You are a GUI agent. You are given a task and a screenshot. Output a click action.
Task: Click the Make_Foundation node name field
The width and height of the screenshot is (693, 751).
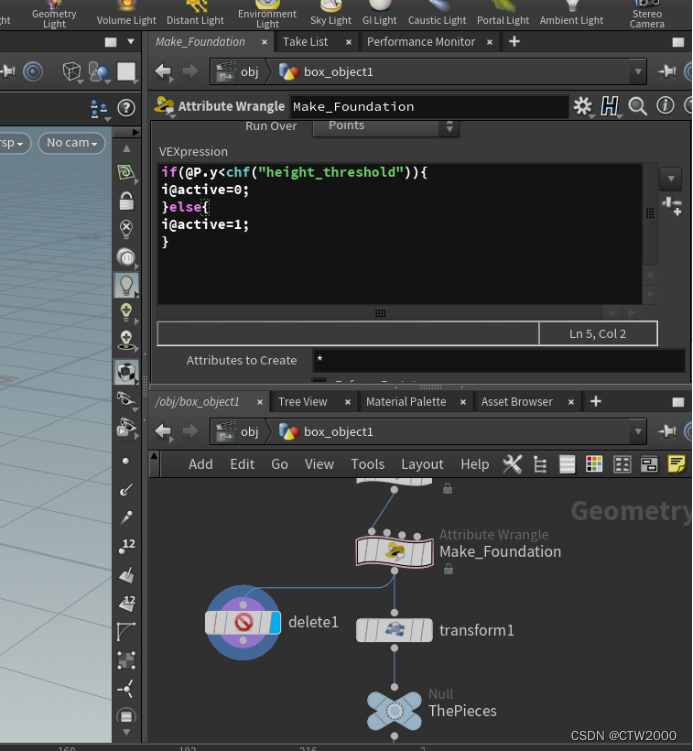tap(429, 106)
